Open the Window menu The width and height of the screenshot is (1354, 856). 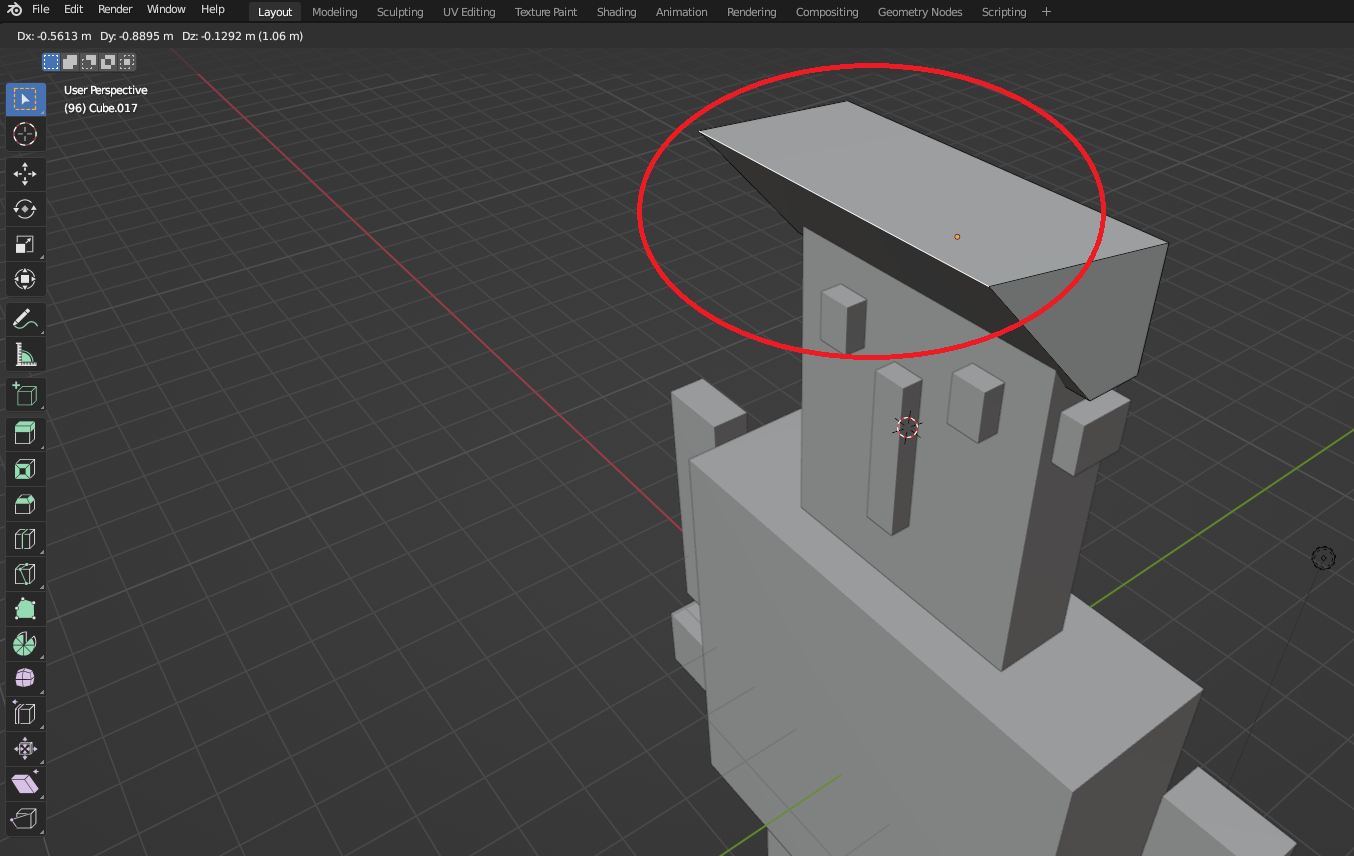click(x=166, y=10)
